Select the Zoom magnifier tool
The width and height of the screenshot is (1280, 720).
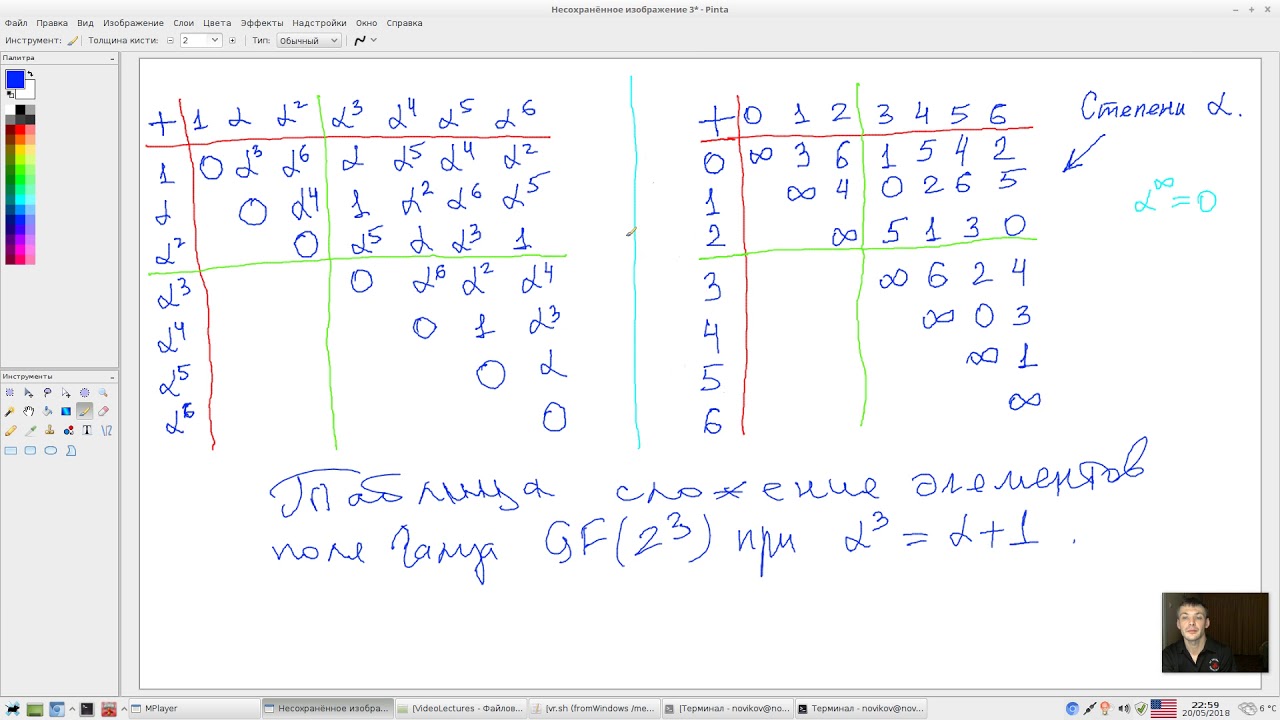tap(103, 393)
